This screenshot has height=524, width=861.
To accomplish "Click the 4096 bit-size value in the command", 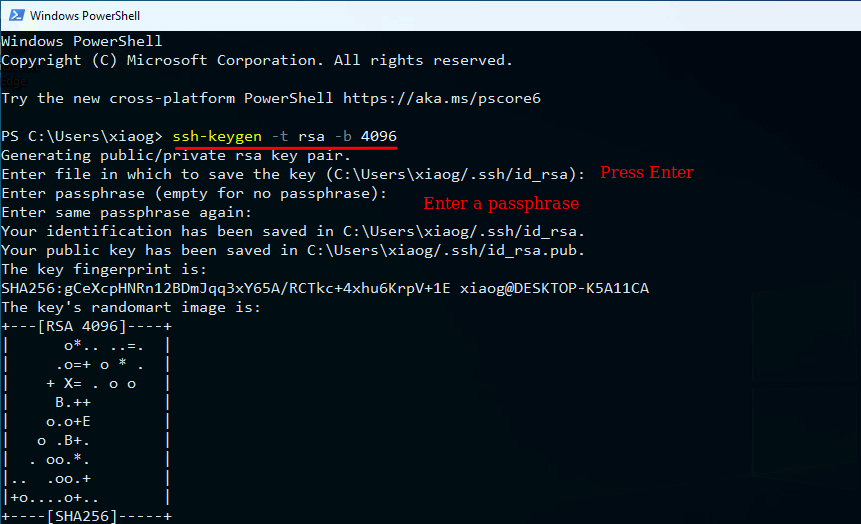I will click(379, 135).
